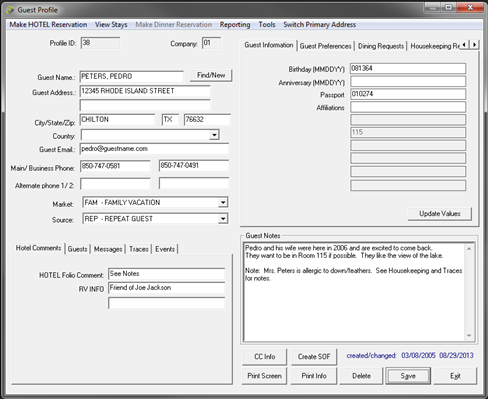Click the Profile ID field
488x399 pixels.
100,43
